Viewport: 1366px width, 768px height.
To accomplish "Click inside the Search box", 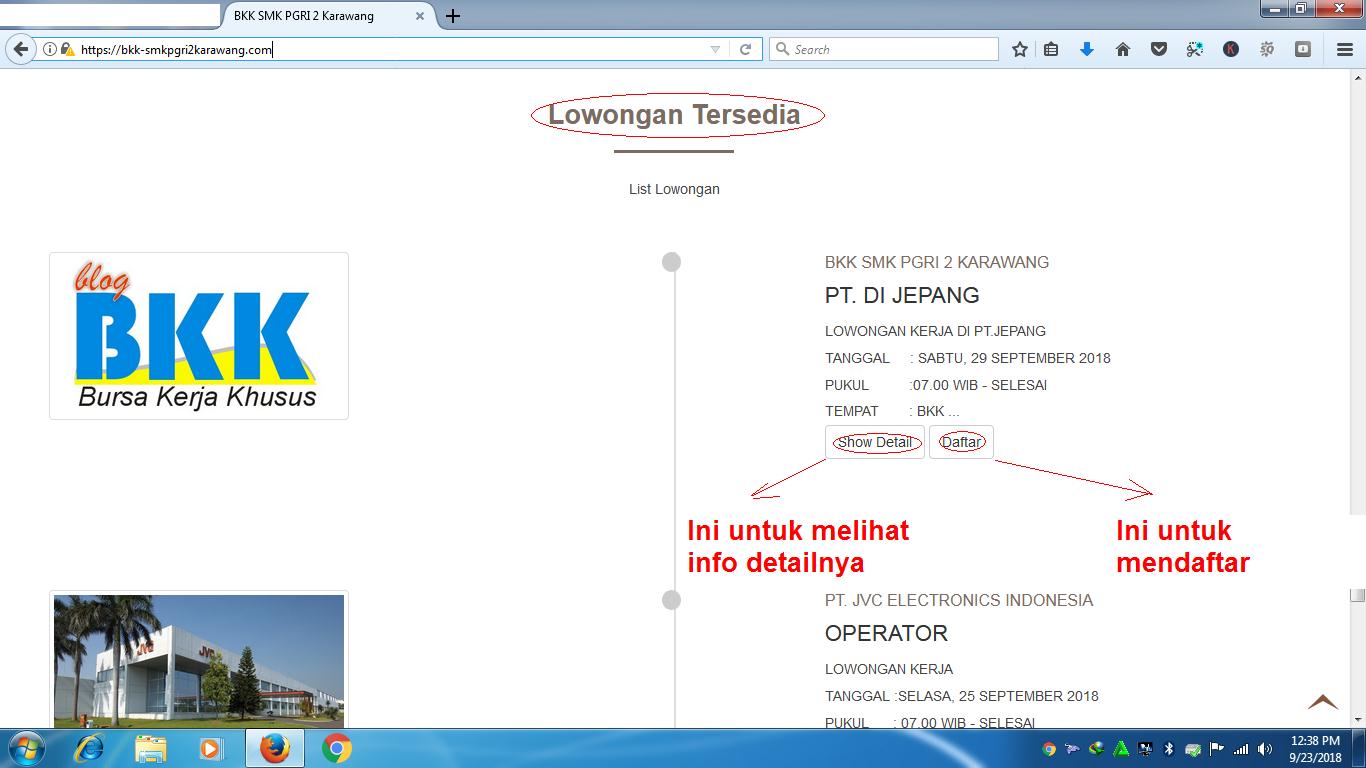I will (884, 49).
